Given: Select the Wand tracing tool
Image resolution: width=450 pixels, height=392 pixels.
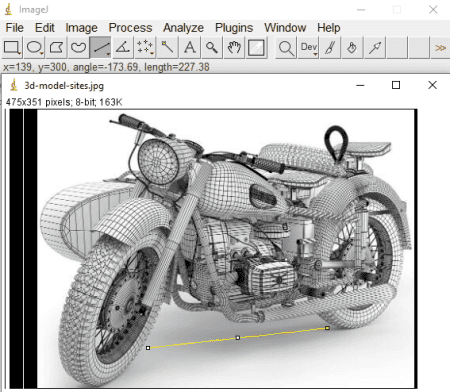Looking at the screenshot, I should (x=167, y=48).
